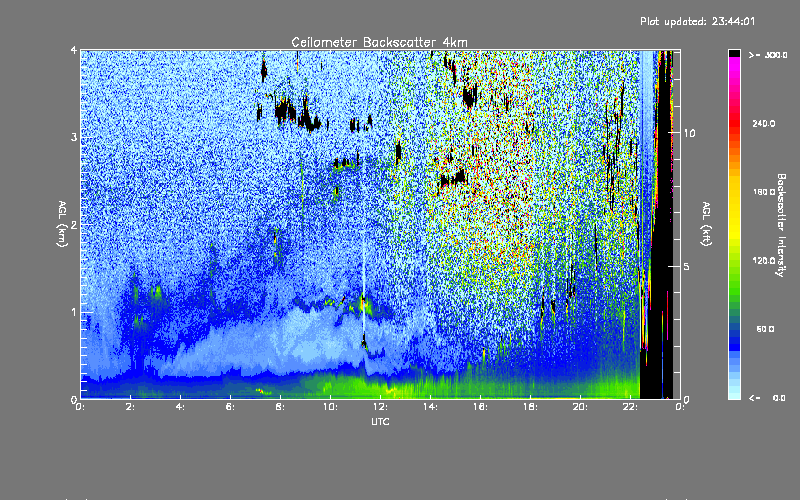Click the '60.0' colorbar label
This screenshot has width=800, height=500.
click(765, 329)
